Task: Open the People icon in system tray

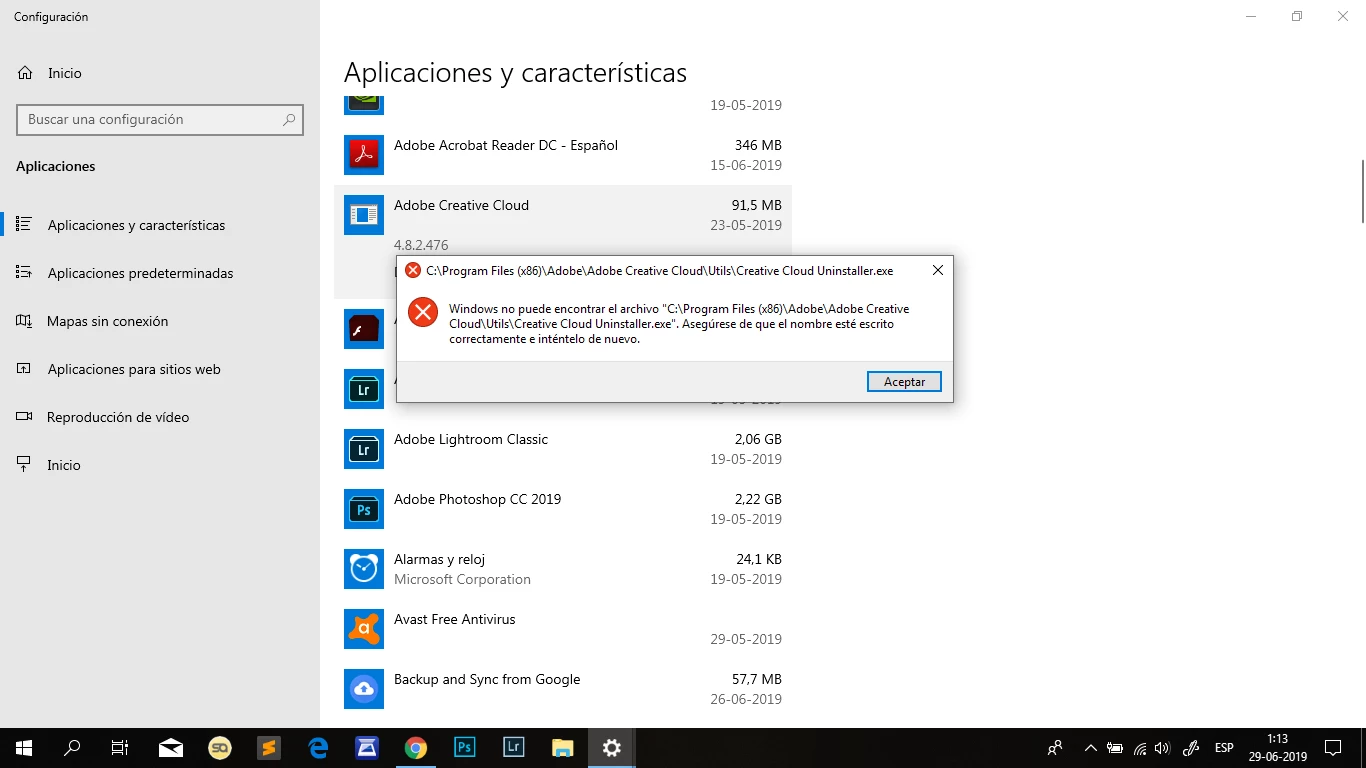Action: (x=1055, y=748)
